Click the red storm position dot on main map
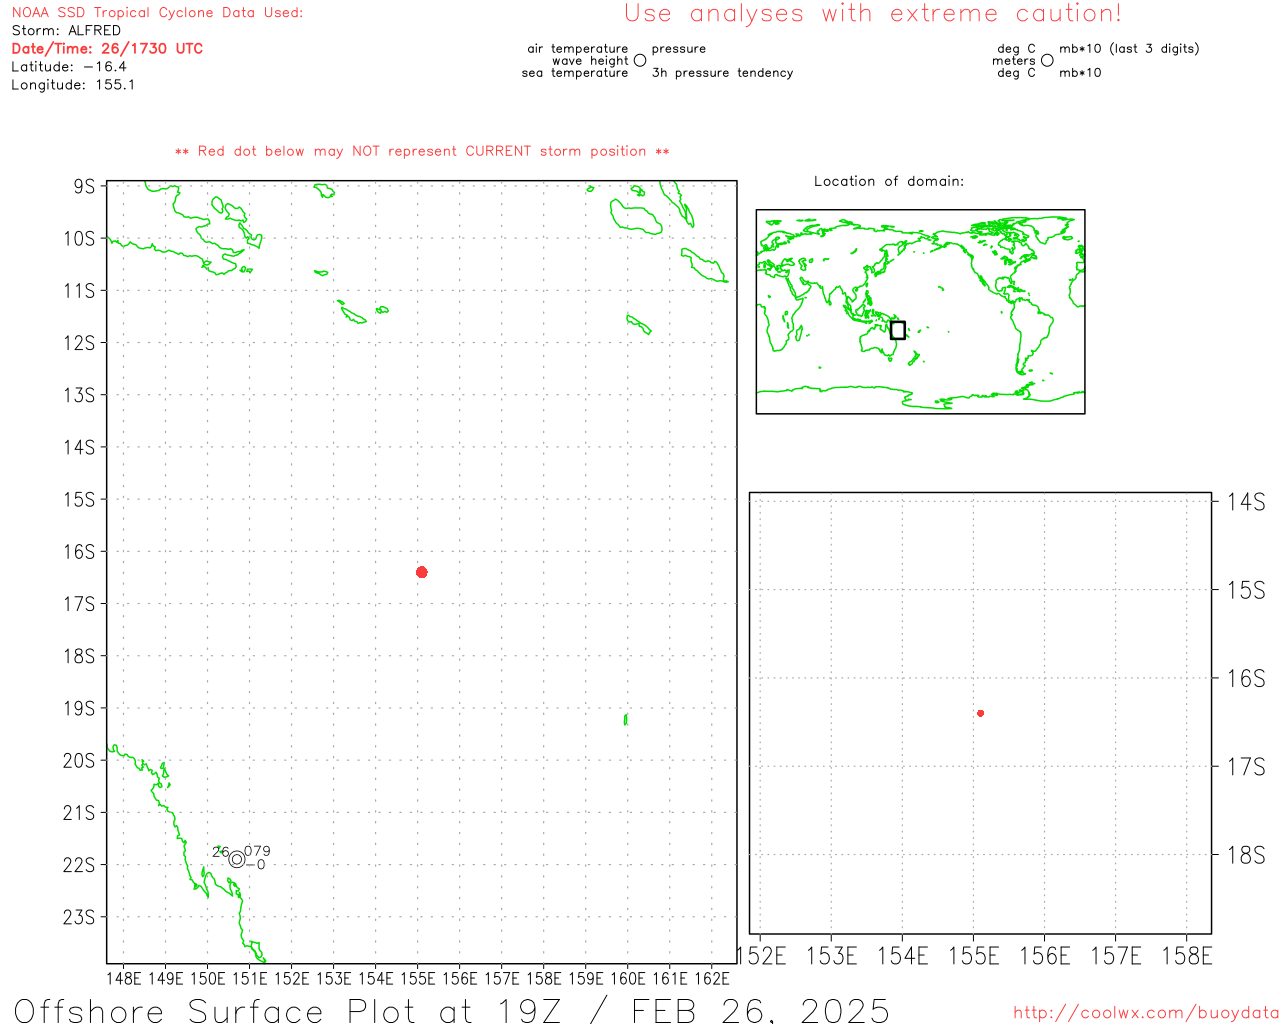1280x1024 pixels. click(422, 572)
